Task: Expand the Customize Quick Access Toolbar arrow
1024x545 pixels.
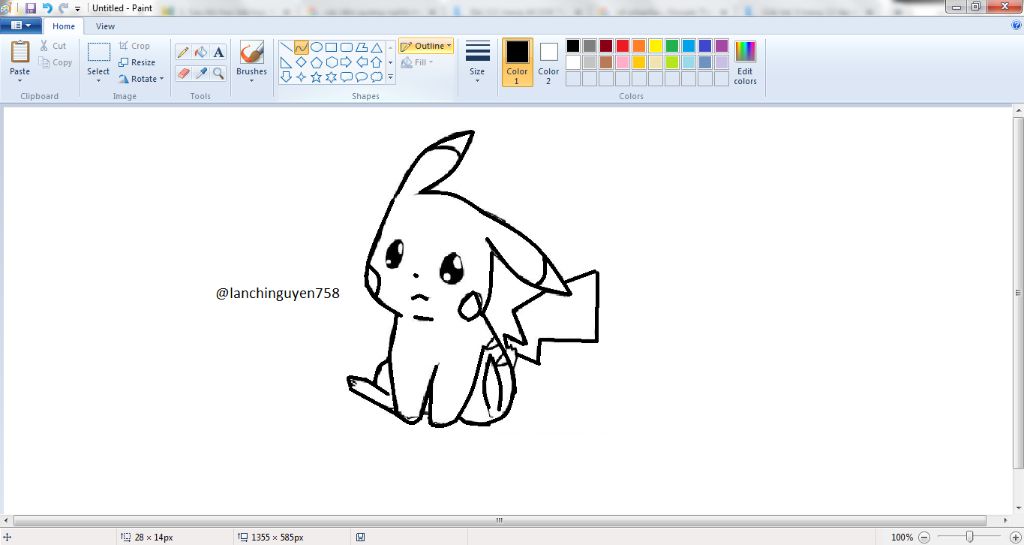Action: pos(77,8)
